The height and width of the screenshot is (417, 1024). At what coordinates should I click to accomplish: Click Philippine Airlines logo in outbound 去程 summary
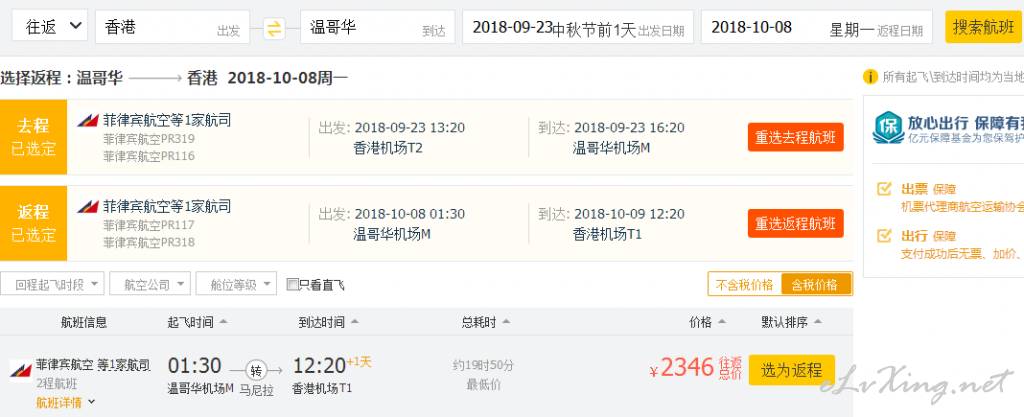(x=88, y=120)
